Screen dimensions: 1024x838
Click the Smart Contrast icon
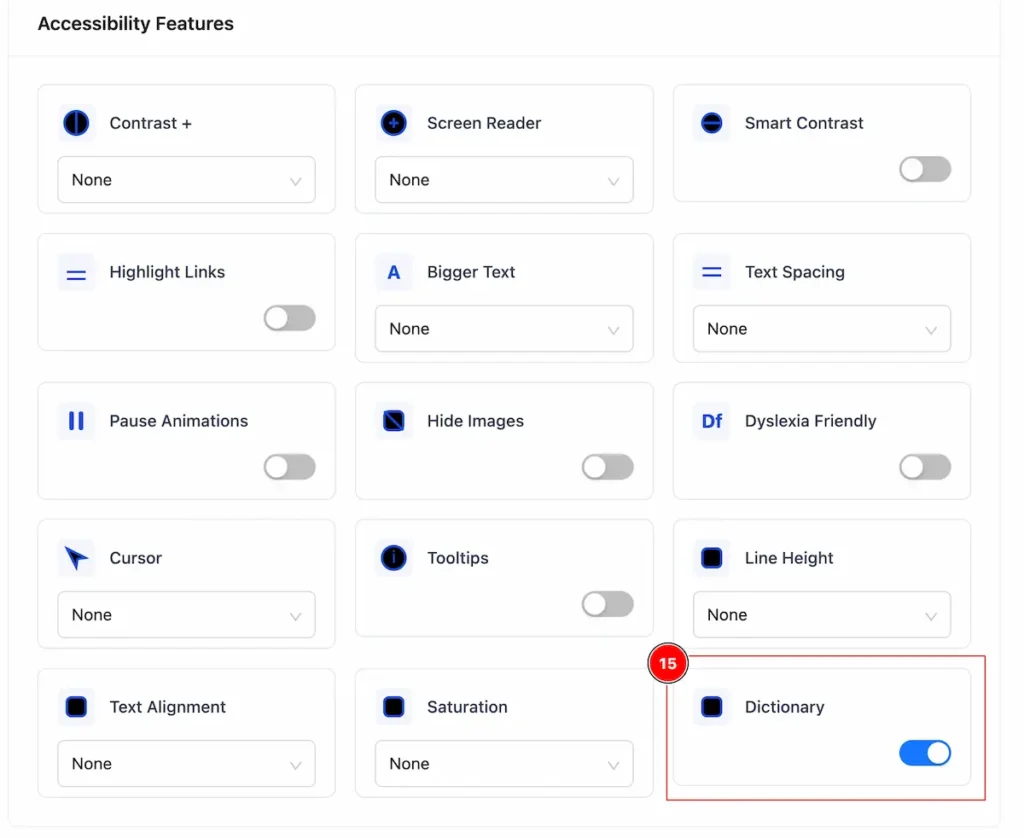(x=711, y=123)
